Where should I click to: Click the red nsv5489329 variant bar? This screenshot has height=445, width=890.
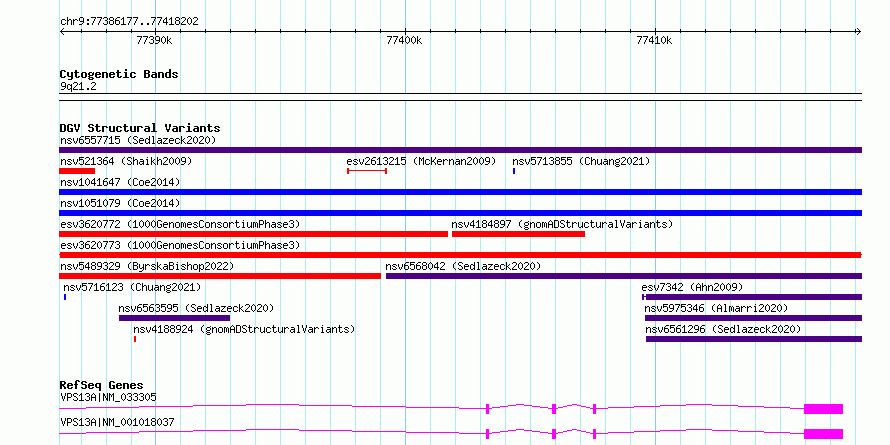coord(220,276)
